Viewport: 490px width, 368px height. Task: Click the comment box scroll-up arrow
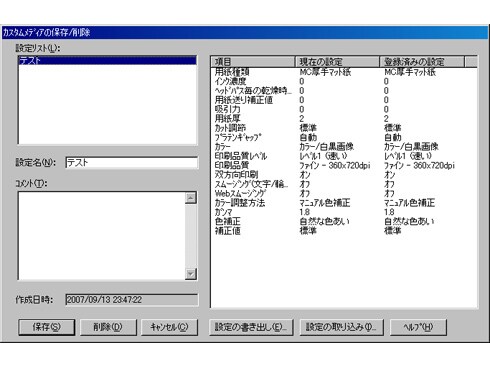click(x=191, y=198)
